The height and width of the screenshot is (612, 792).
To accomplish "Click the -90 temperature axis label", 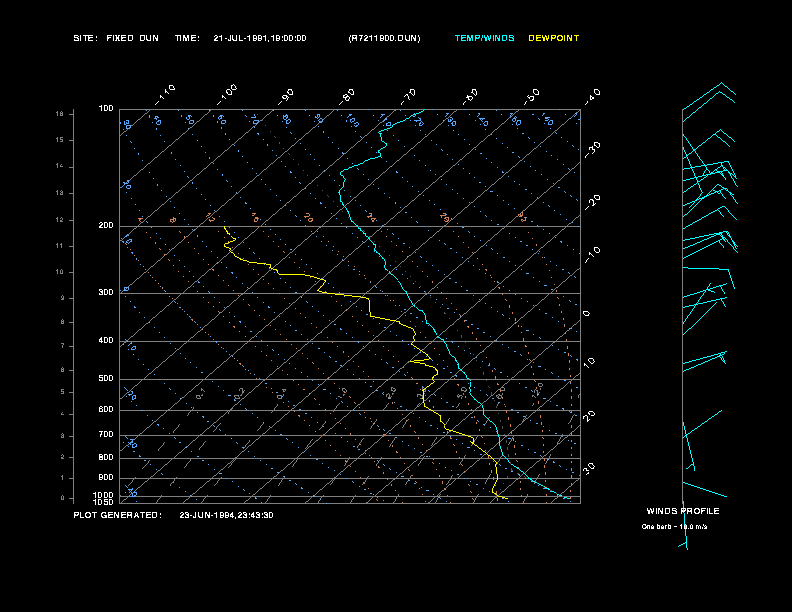I will point(286,97).
